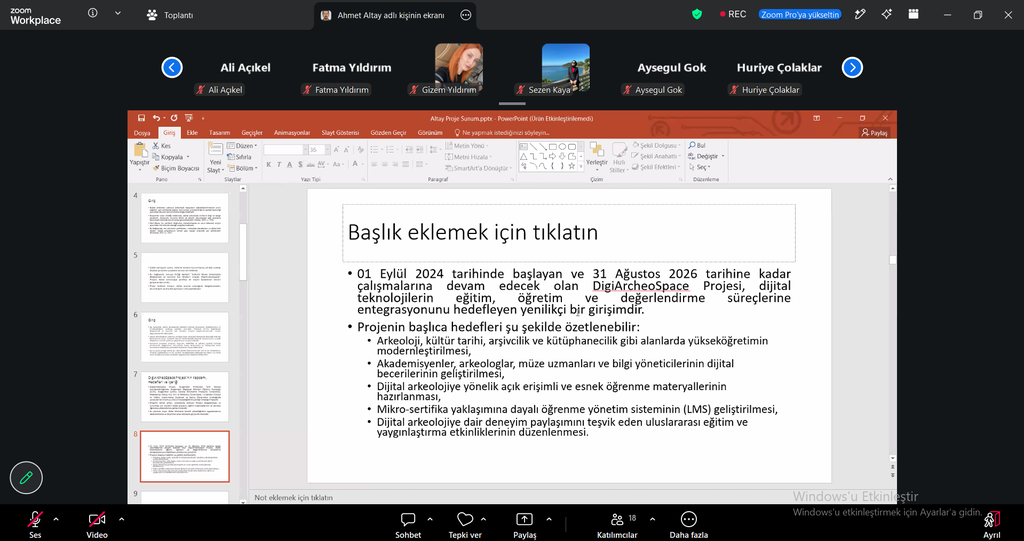
Task: Open the Kopyala dropdown arrow
Action: (x=188, y=157)
